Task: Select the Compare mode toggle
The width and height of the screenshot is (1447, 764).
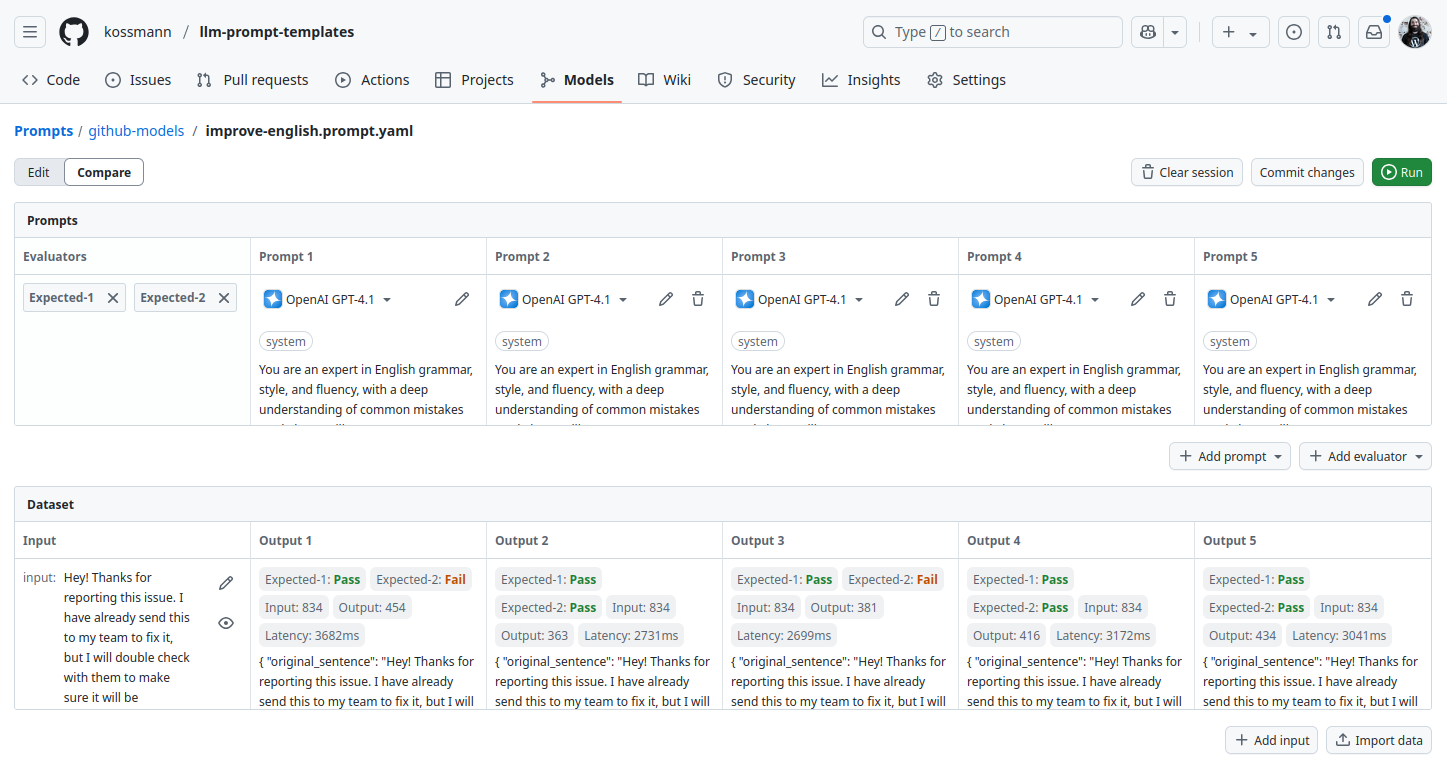Action: [x=104, y=172]
